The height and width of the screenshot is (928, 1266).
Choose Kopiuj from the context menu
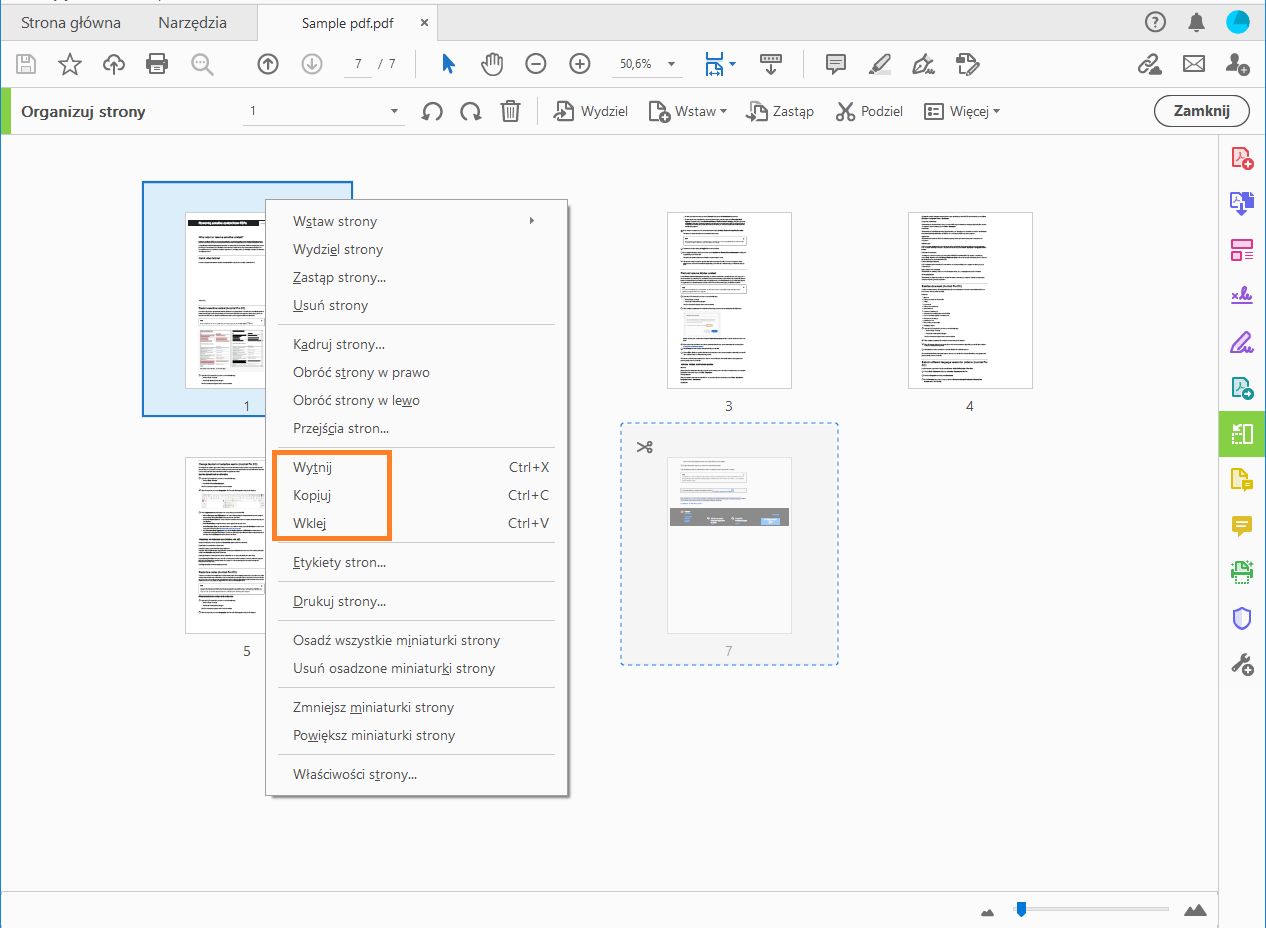(x=312, y=495)
